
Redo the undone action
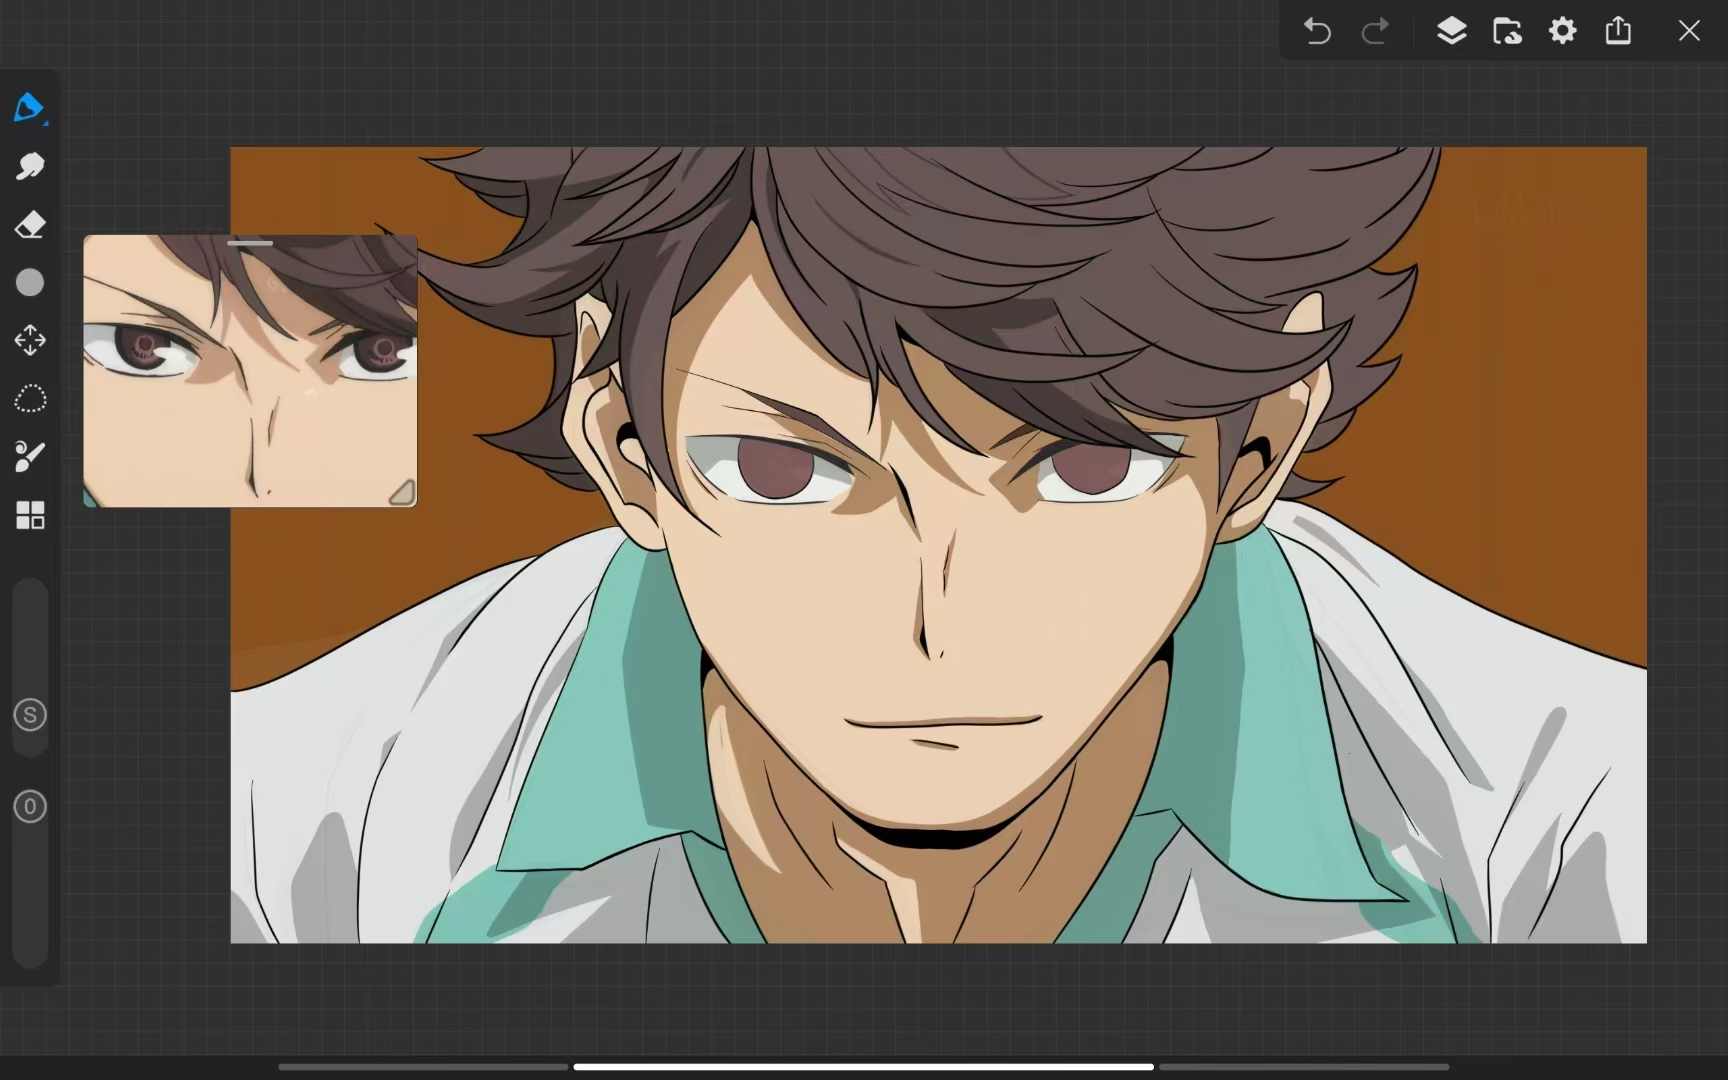pyautogui.click(x=1376, y=31)
